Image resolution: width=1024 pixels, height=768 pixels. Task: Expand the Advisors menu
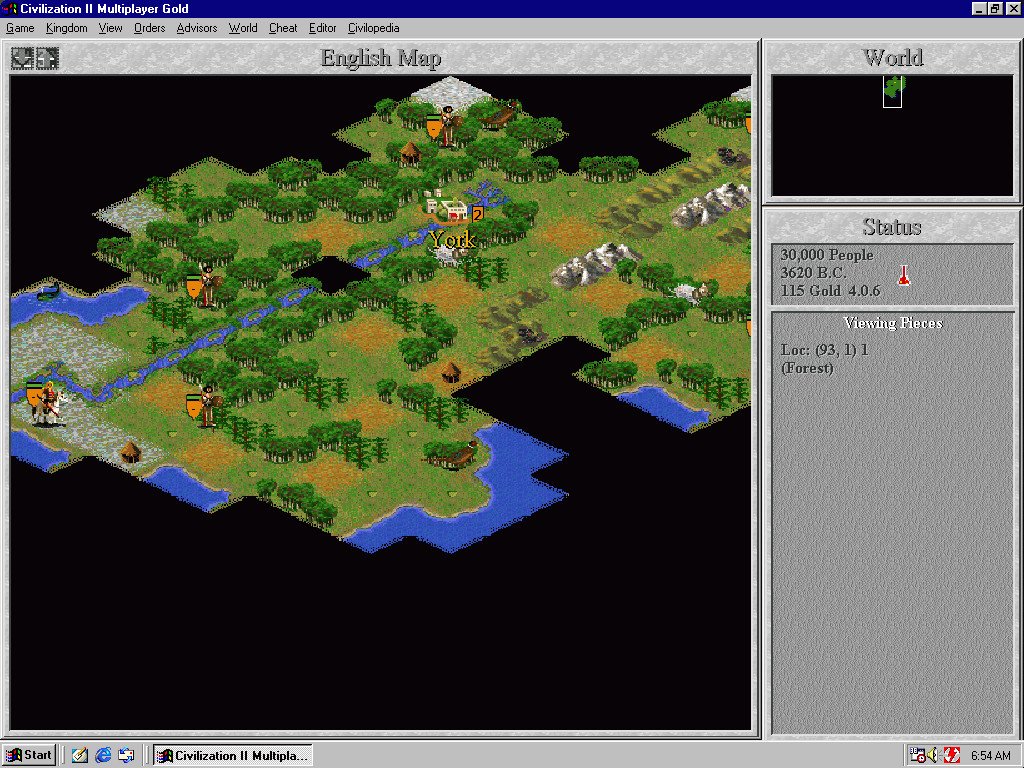[x=196, y=28]
